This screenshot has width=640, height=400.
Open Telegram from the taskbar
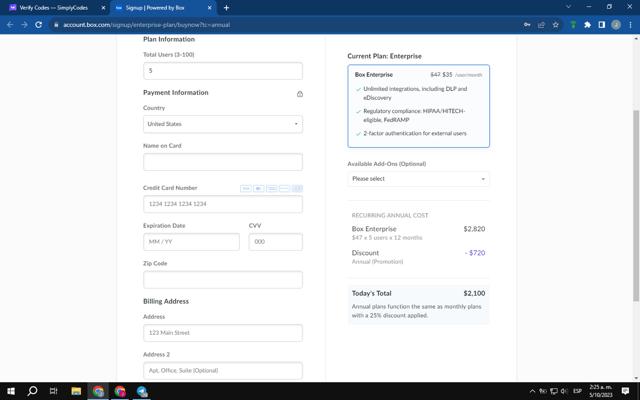pos(142,391)
